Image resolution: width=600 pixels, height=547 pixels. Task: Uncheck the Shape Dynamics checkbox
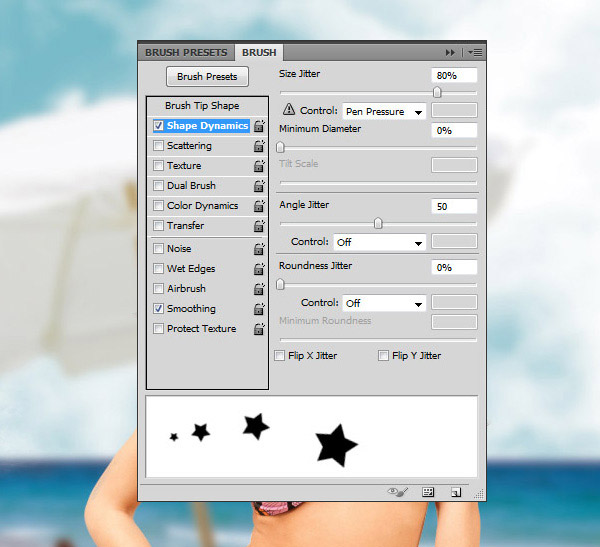[x=158, y=126]
